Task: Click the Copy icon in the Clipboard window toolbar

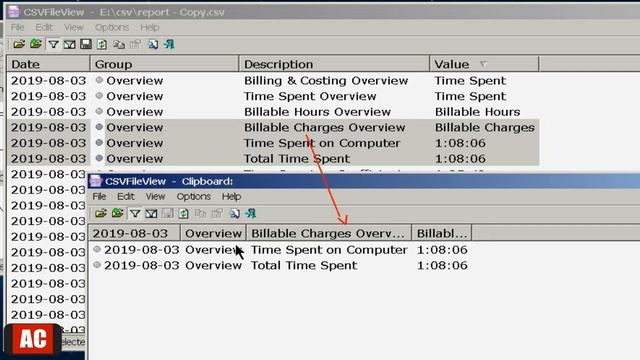Action: 200,213
